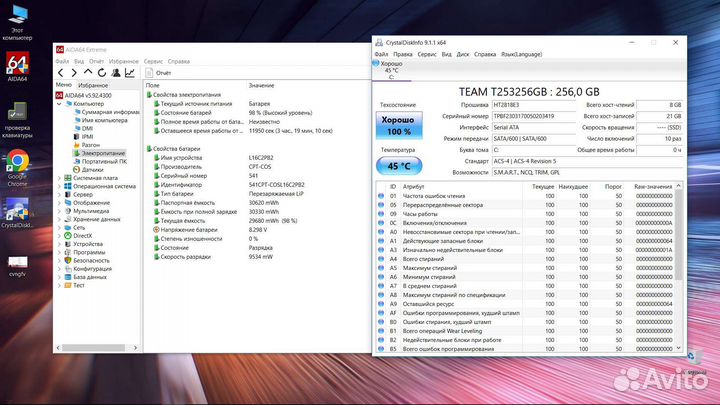Click the AIDA64 user profile toolbar icon
720x405 pixels.
point(116,73)
